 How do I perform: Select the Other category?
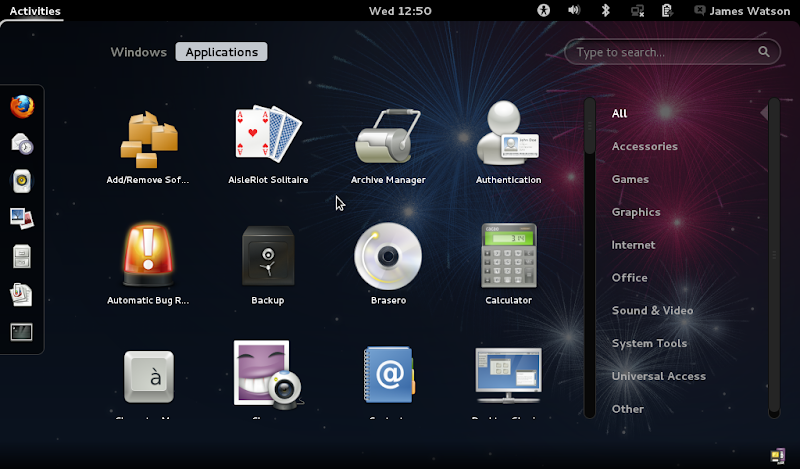(x=628, y=409)
